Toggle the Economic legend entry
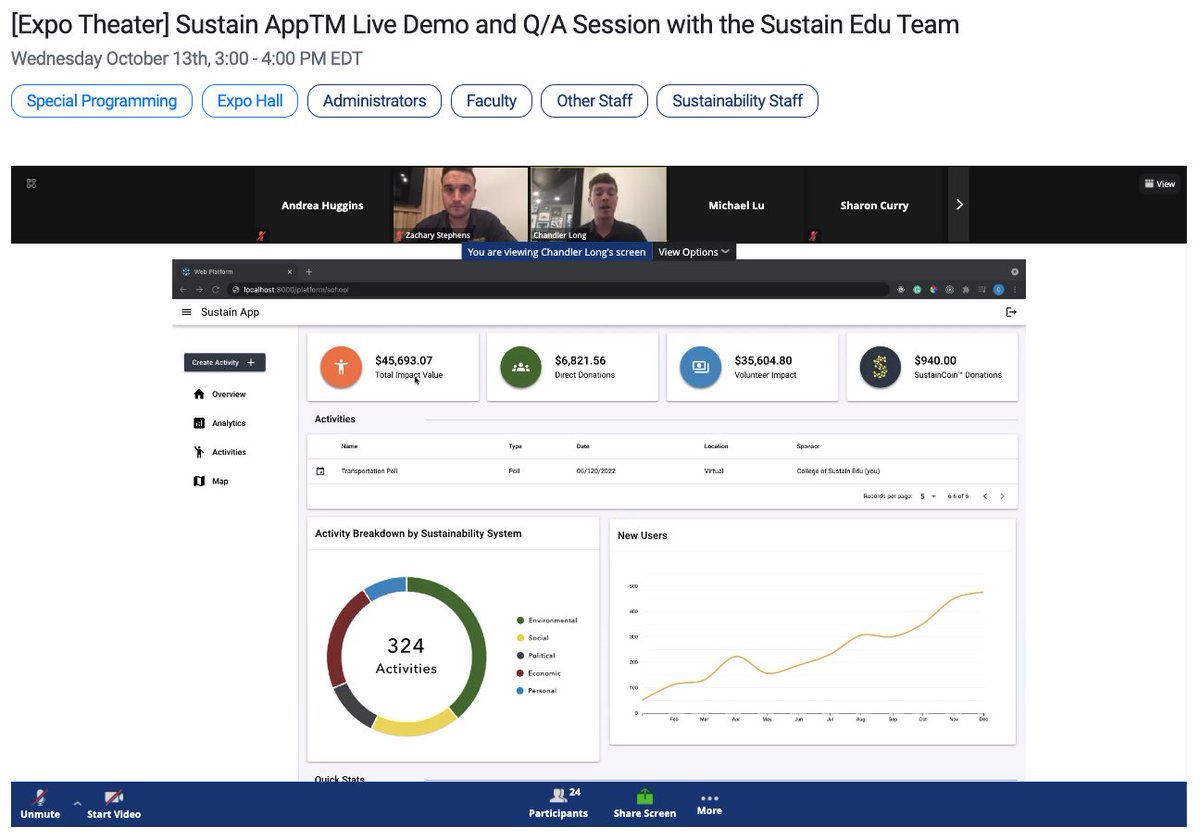Viewport: 1200px width, 840px height. (x=538, y=673)
